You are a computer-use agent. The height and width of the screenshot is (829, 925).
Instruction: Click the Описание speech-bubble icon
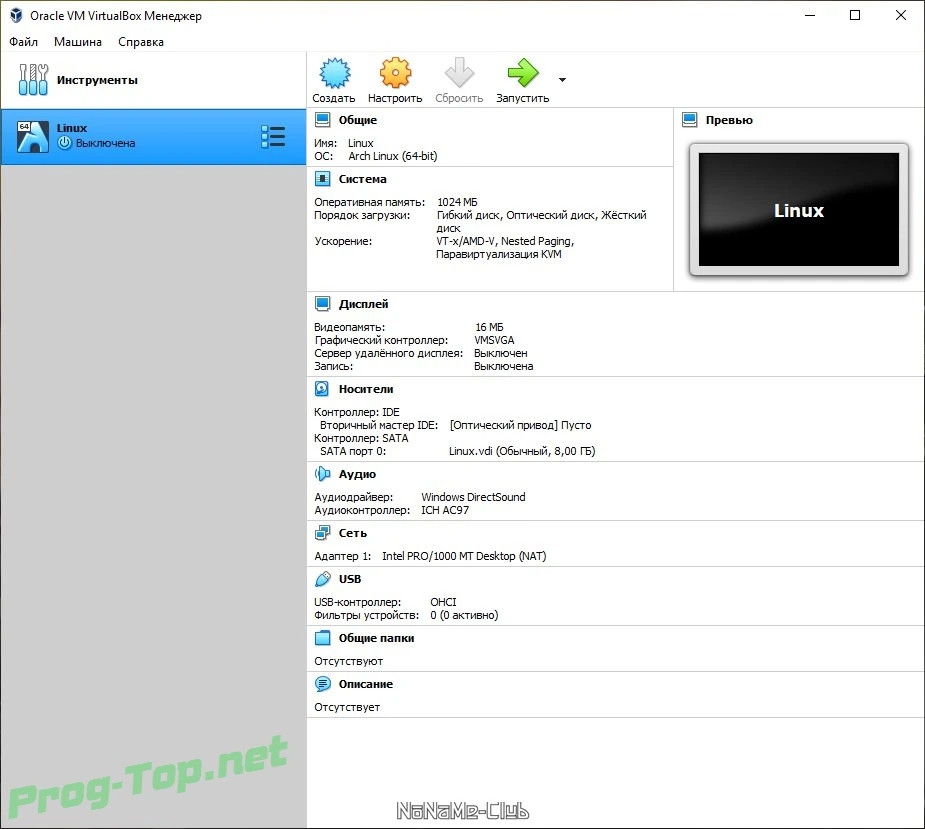pos(322,684)
